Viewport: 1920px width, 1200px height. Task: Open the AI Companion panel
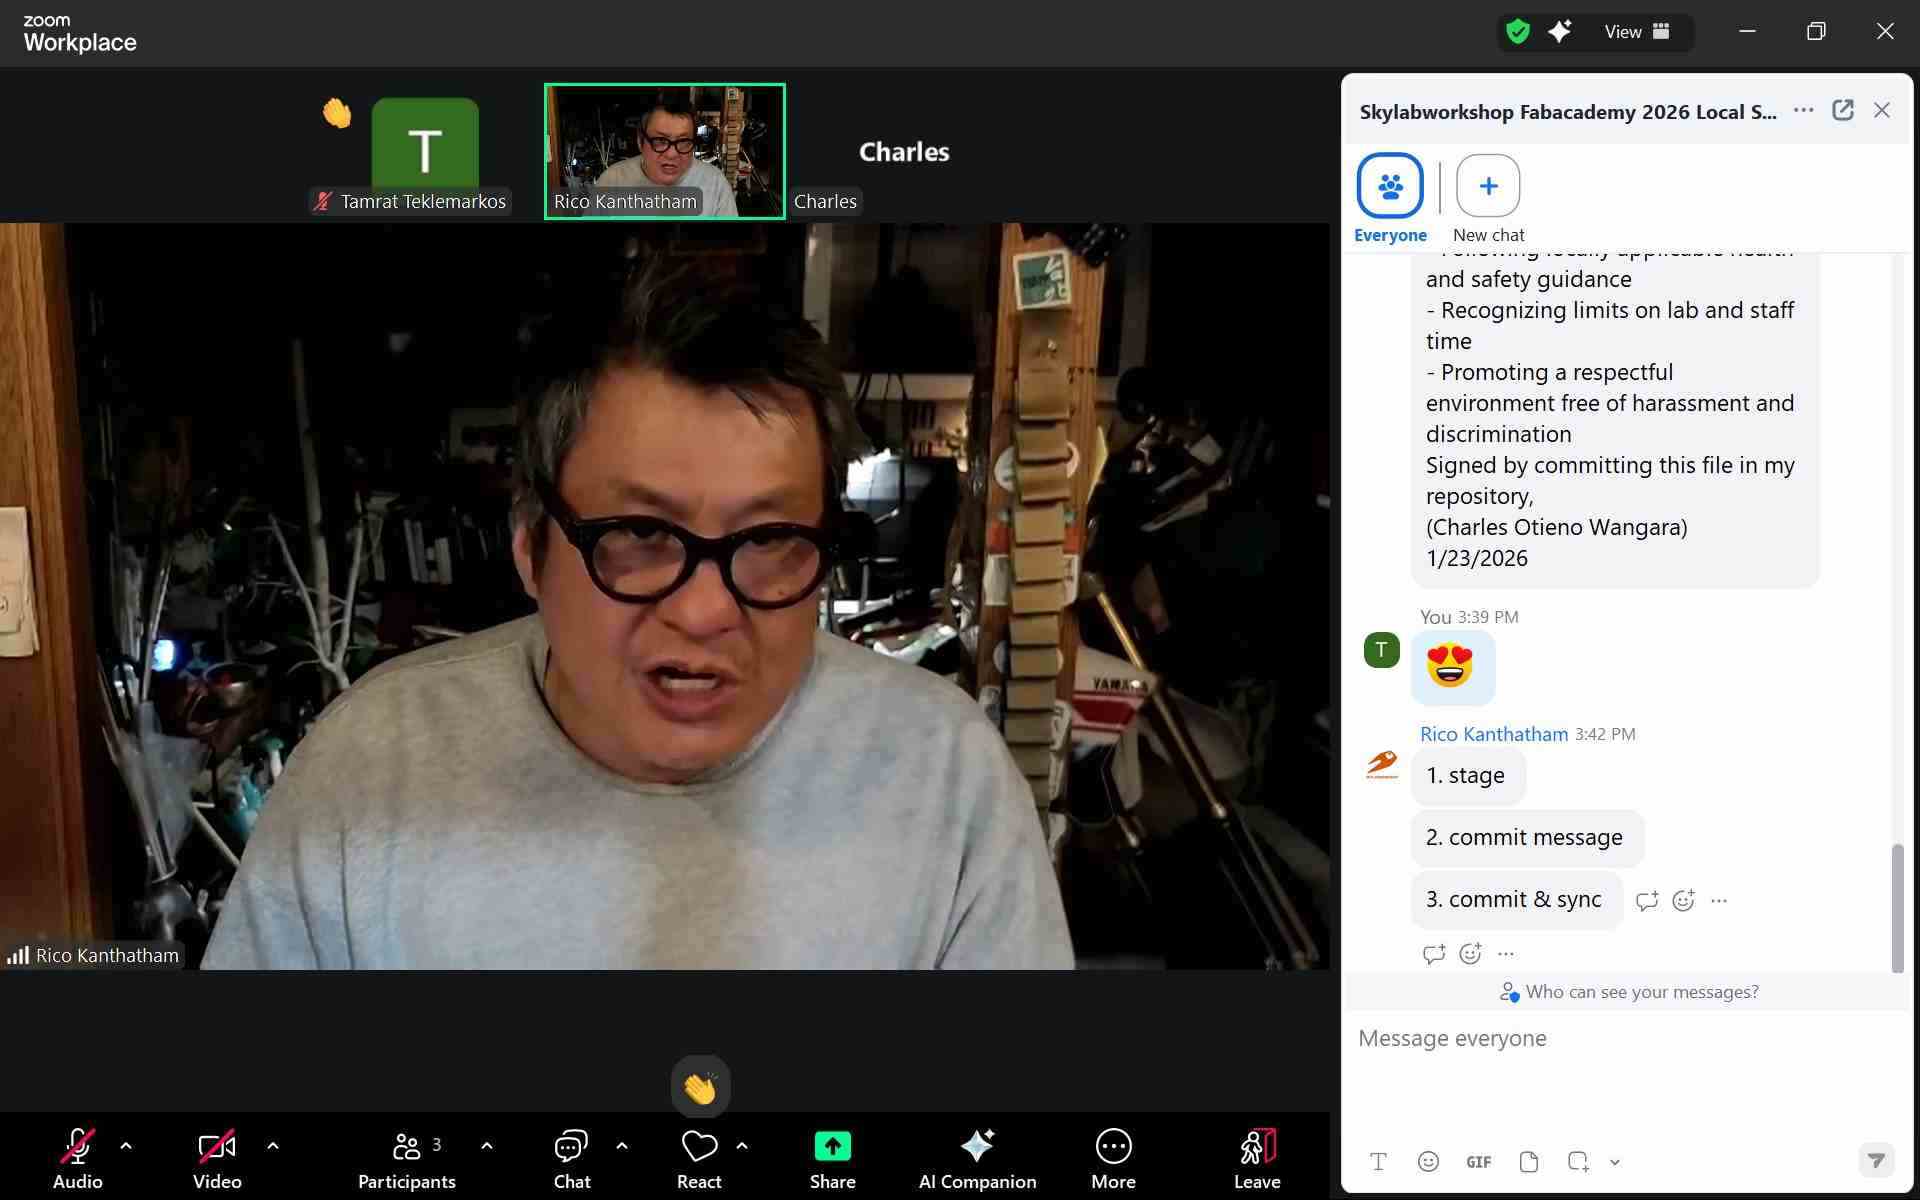(x=976, y=1158)
